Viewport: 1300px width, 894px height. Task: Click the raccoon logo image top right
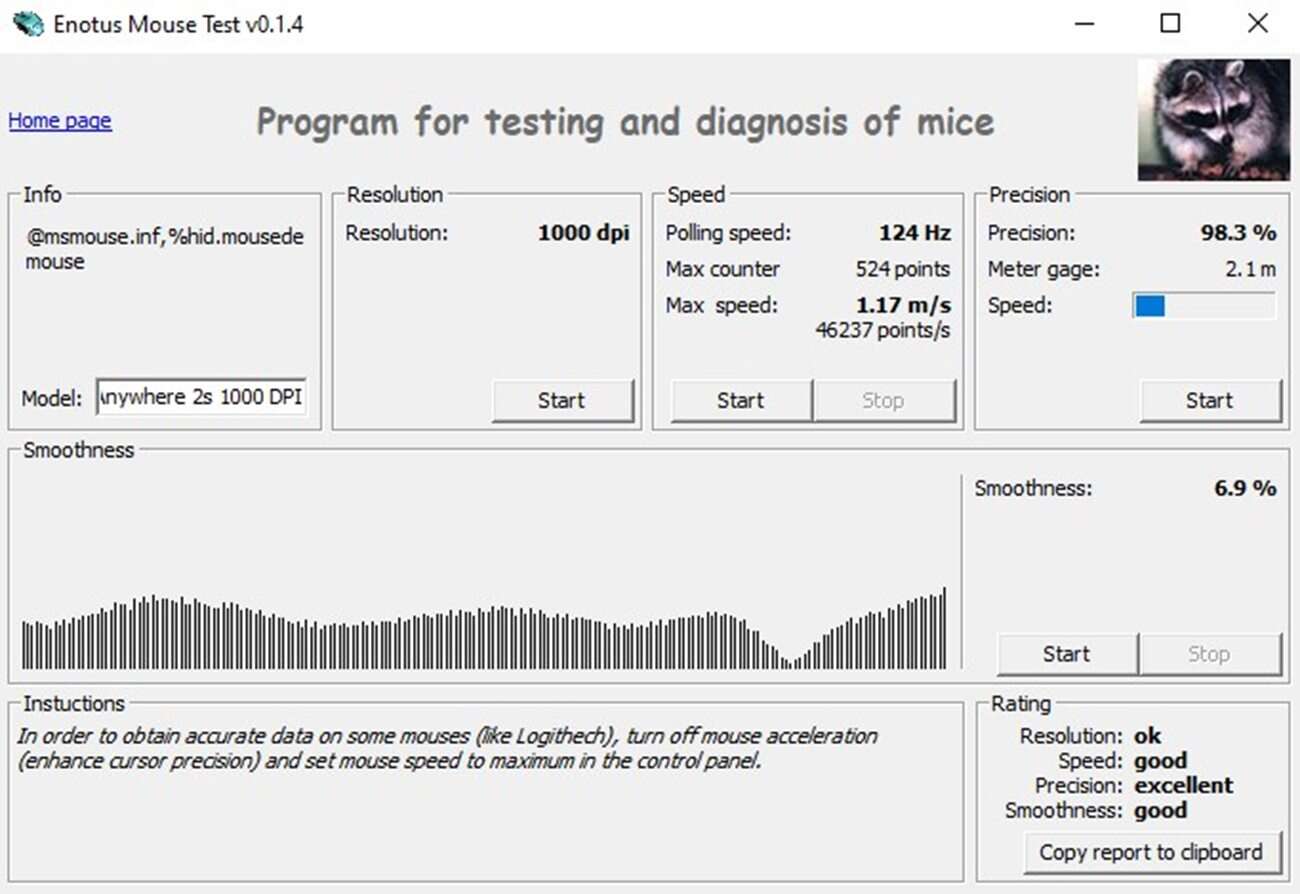tap(1212, 119)
